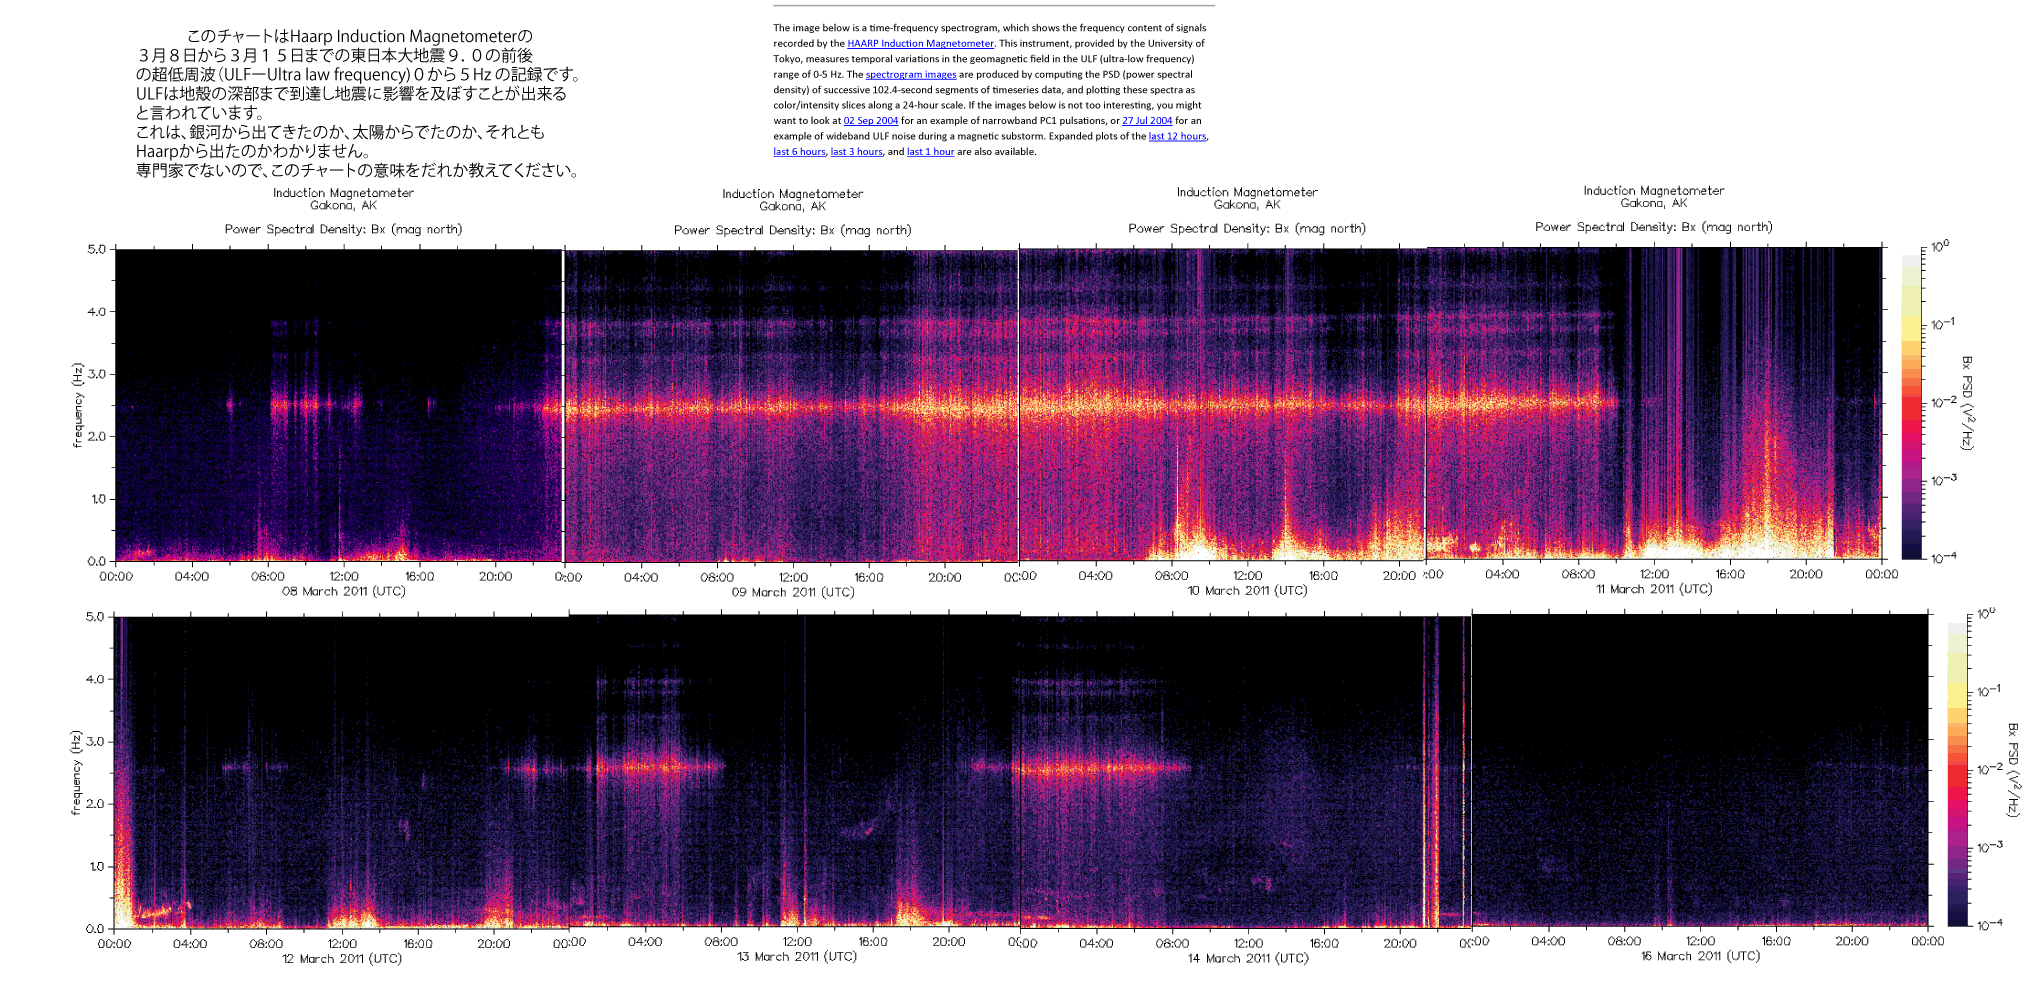This screenshot has height=997, width=2043.
Task: Select the 13 March 2011 spectrogram
Action: (x=795, y=772)
